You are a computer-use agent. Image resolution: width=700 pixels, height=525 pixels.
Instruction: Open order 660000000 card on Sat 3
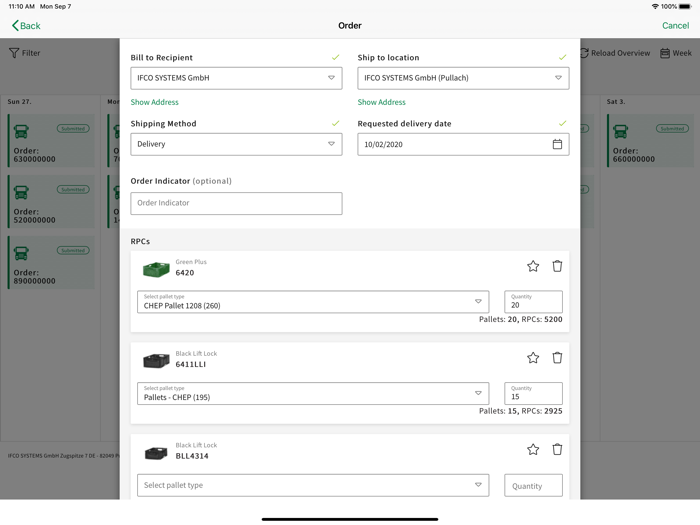point(650,141)
